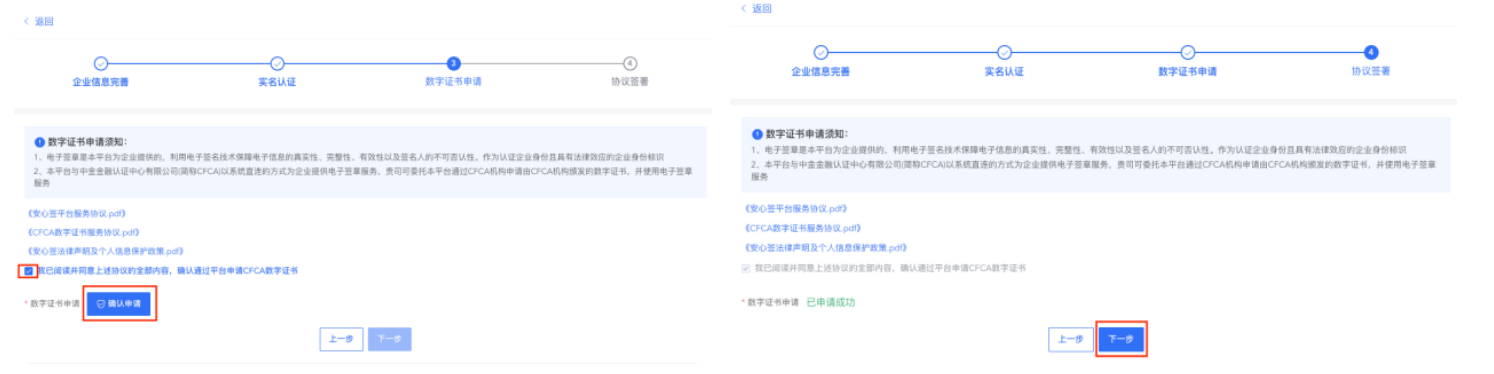This screenshot has height=374, width=1494.
Task: Open CFCA数字证书服务协议.pdf on the 已申请成功 page
Action: [x=803, y=227]
